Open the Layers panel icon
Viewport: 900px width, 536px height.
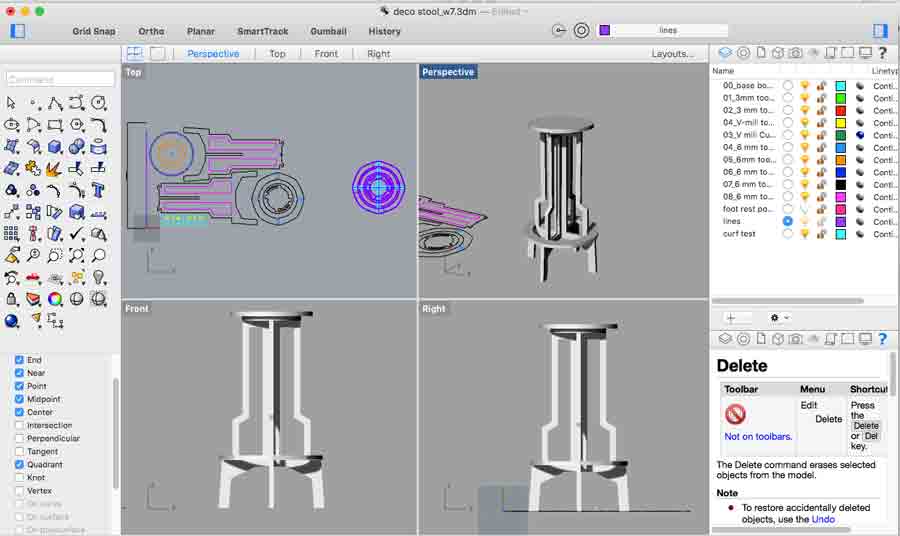tap(725, 53)
